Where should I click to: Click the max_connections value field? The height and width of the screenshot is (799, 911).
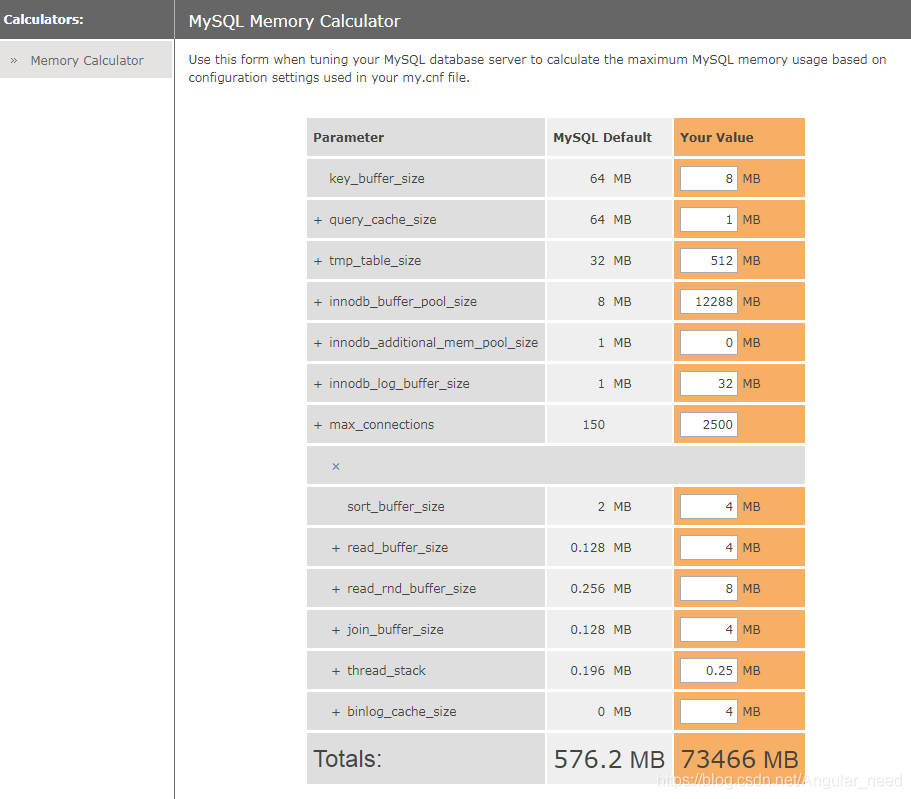coord(708,424)
